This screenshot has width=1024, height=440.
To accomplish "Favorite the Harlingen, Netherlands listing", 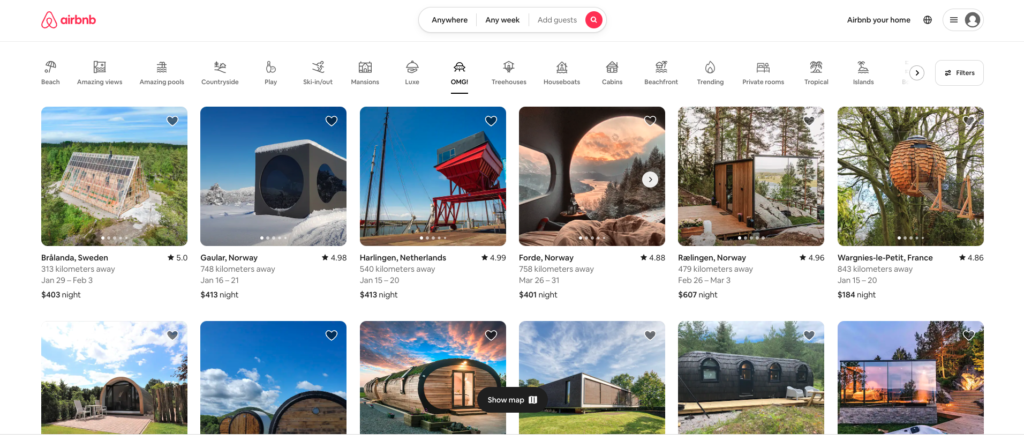I will click(x=491, y=121).
